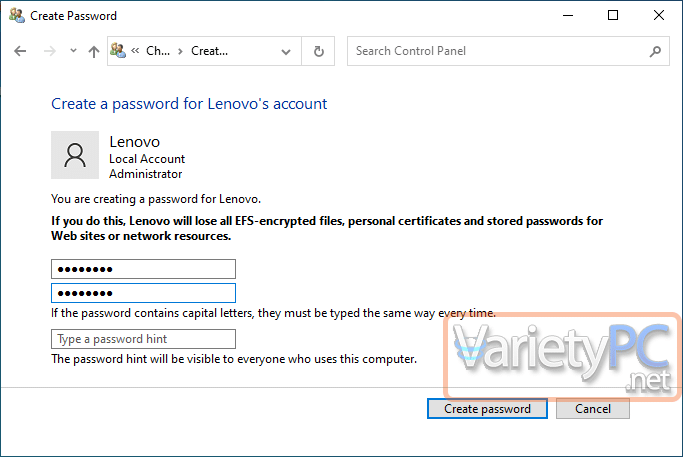Click the Lenovo account avatar picture

click(75, 155)
